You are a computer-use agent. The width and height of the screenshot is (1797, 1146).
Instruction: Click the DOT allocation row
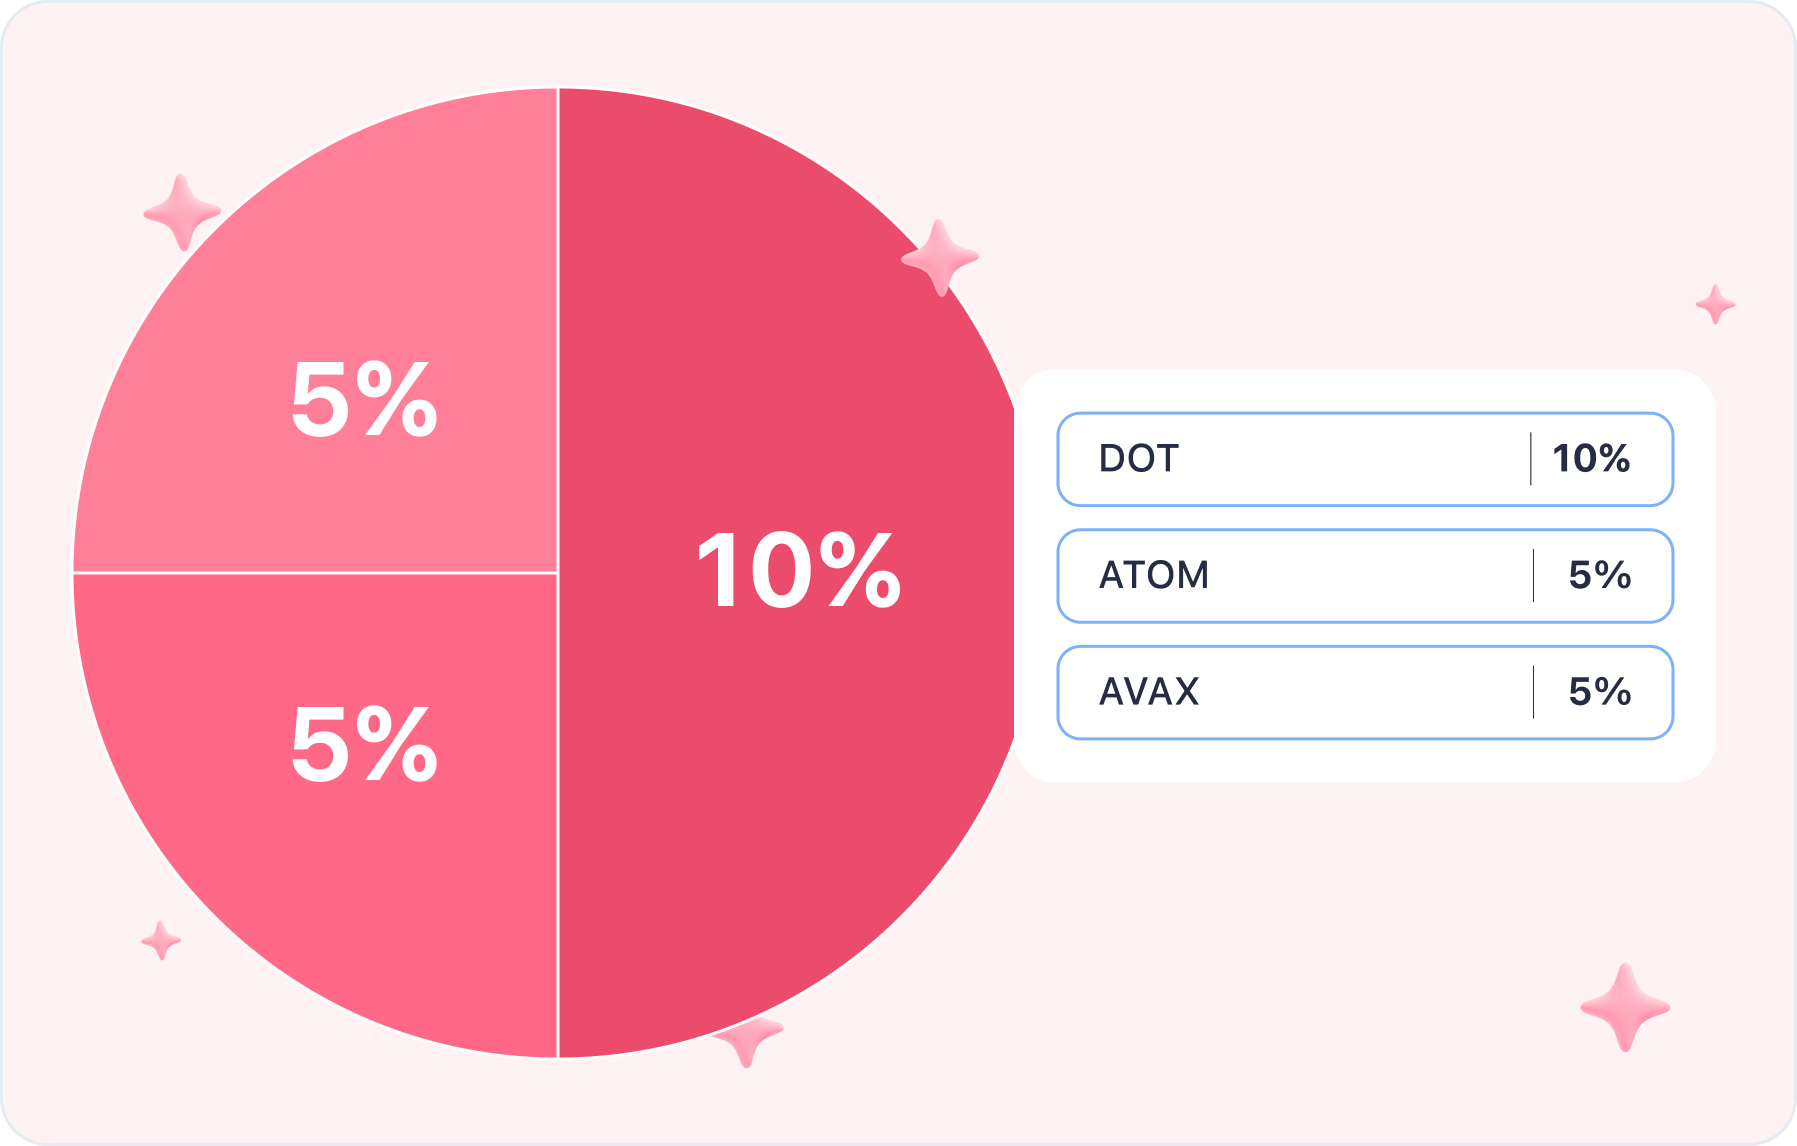point(1365,459)
